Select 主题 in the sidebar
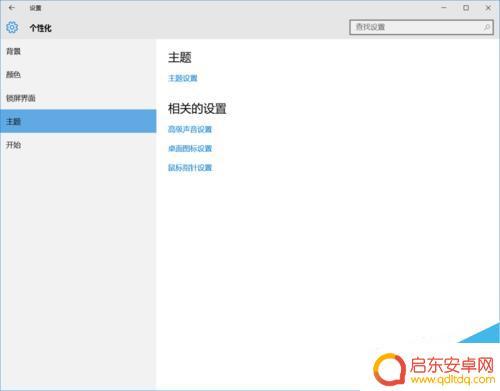 tap(78, 121)
